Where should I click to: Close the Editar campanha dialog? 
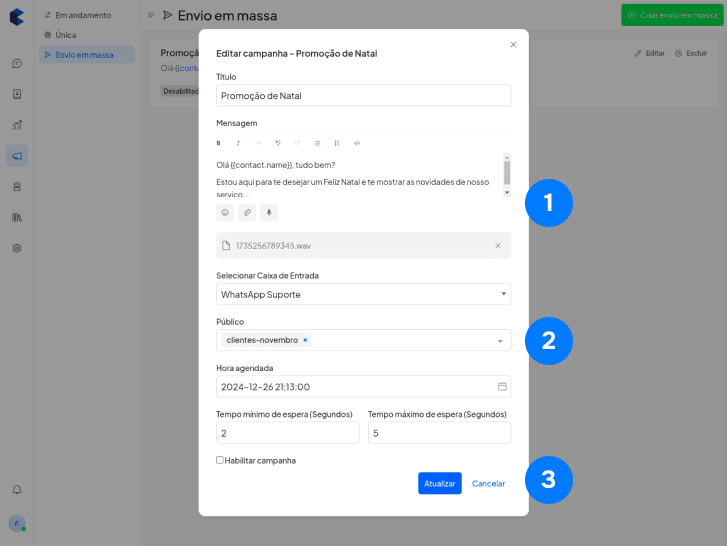(514, 45)
